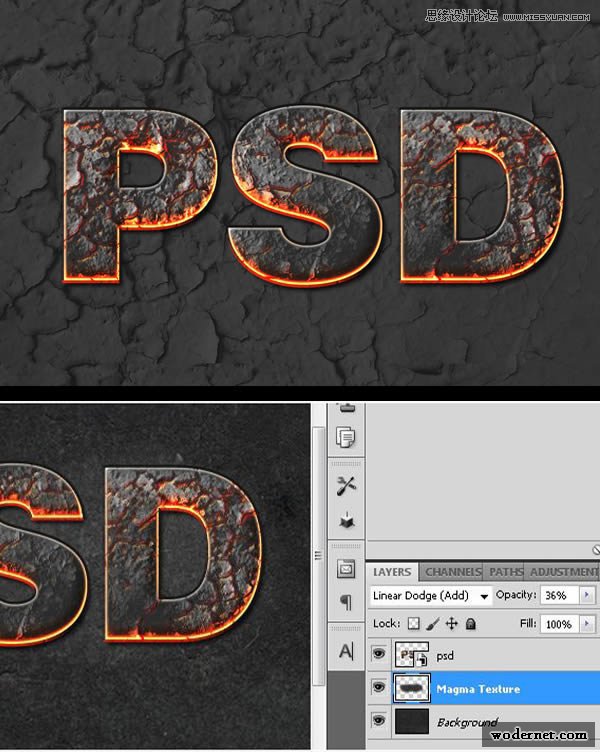Select the psd layer name
The height and width of the screenshot is (752, 600).
click(x=445, y=656)
